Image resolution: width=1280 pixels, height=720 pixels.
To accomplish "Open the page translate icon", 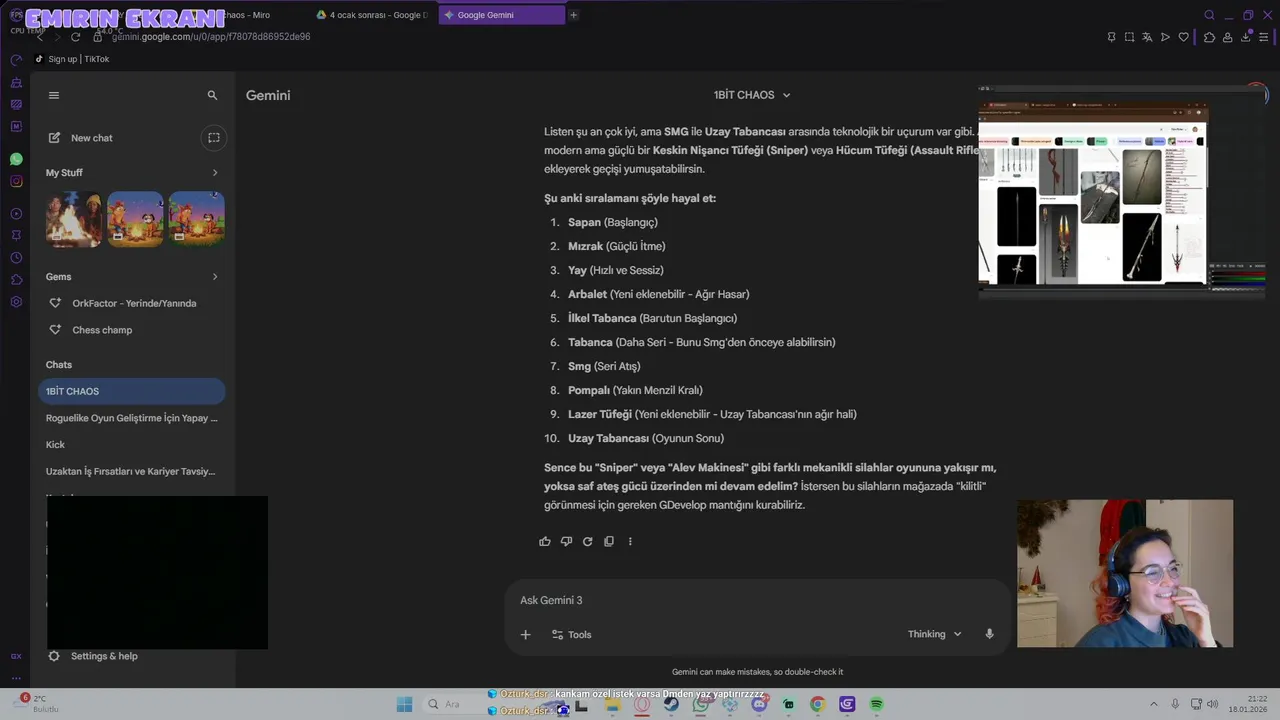I will point(1147,37).
